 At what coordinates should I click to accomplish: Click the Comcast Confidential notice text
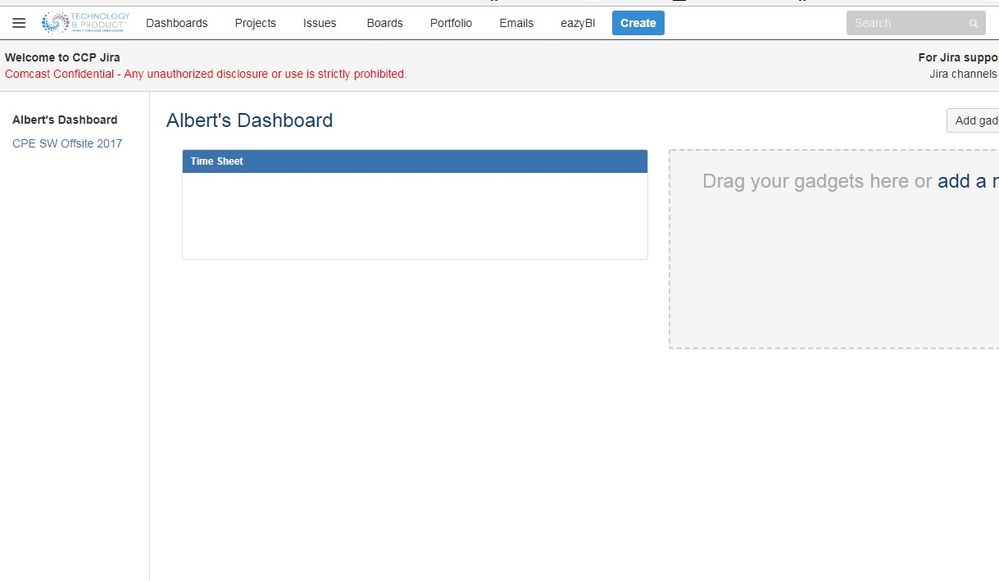tap(205, 74)
